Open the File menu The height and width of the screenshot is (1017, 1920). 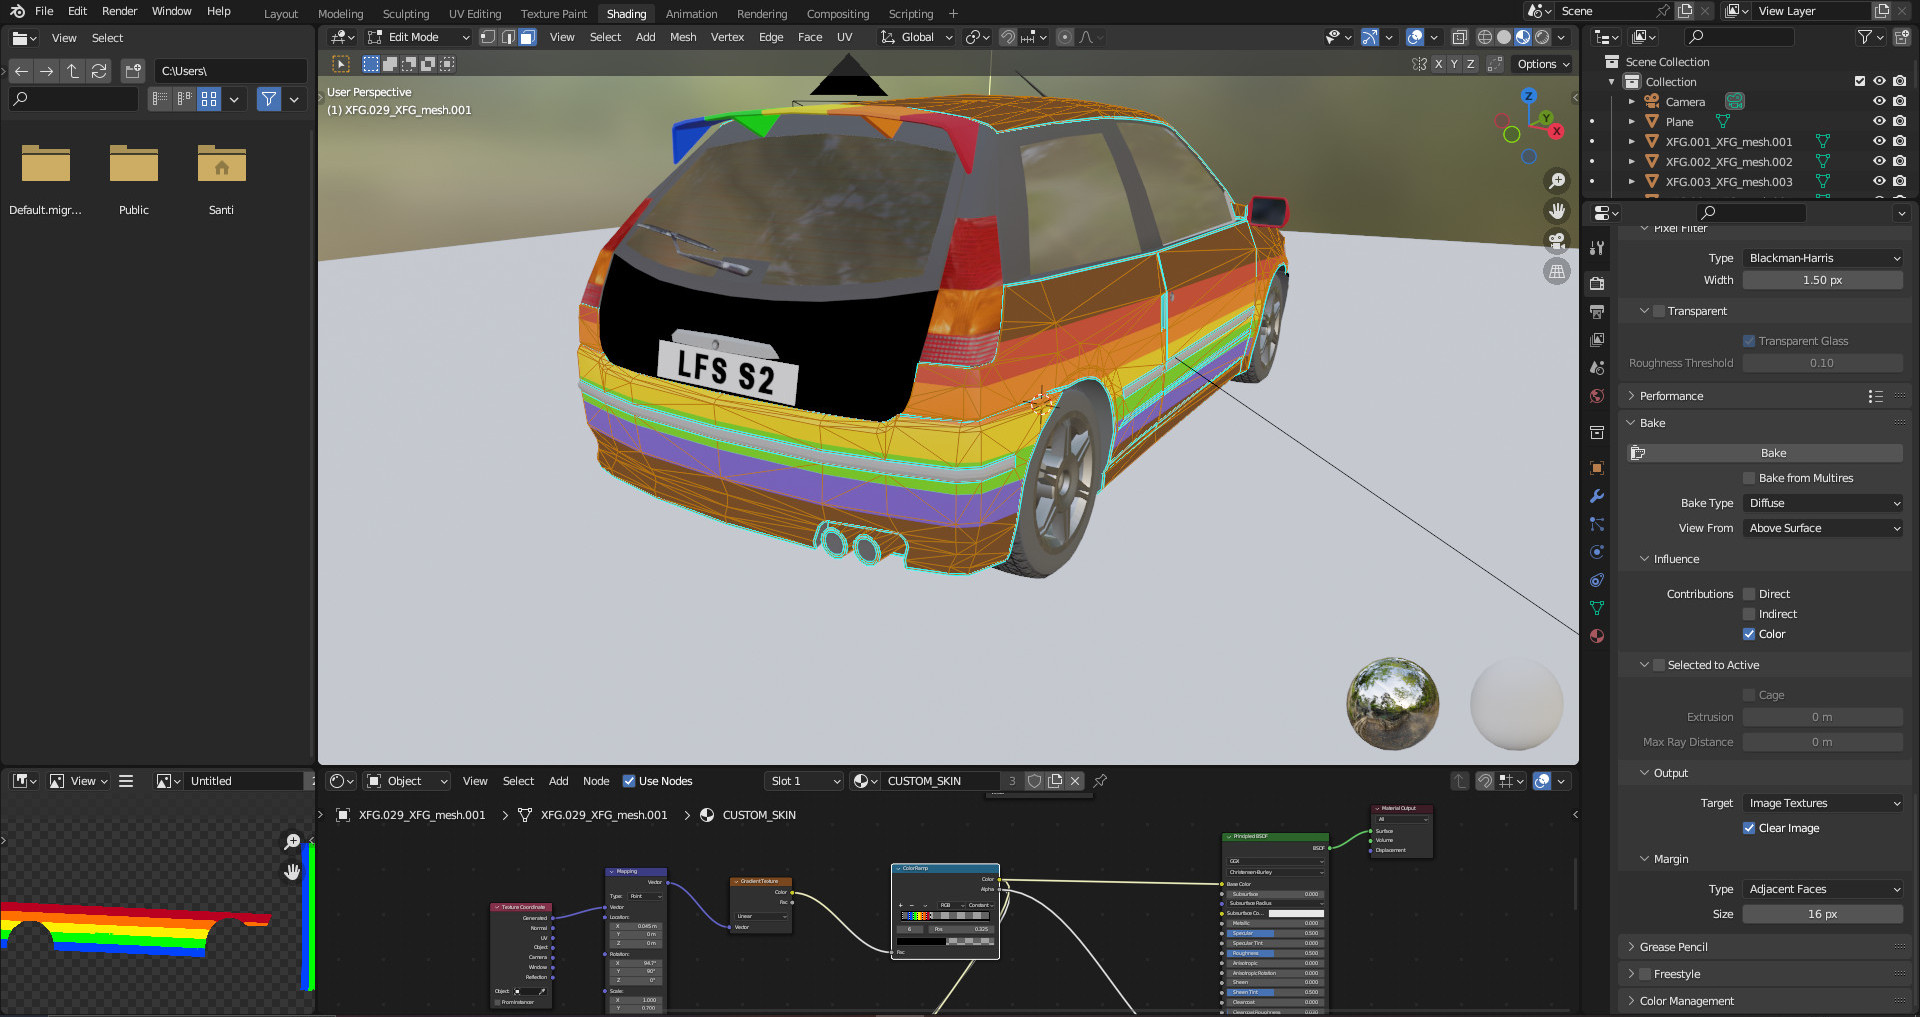pyautogui.click(x=44, y=11)
